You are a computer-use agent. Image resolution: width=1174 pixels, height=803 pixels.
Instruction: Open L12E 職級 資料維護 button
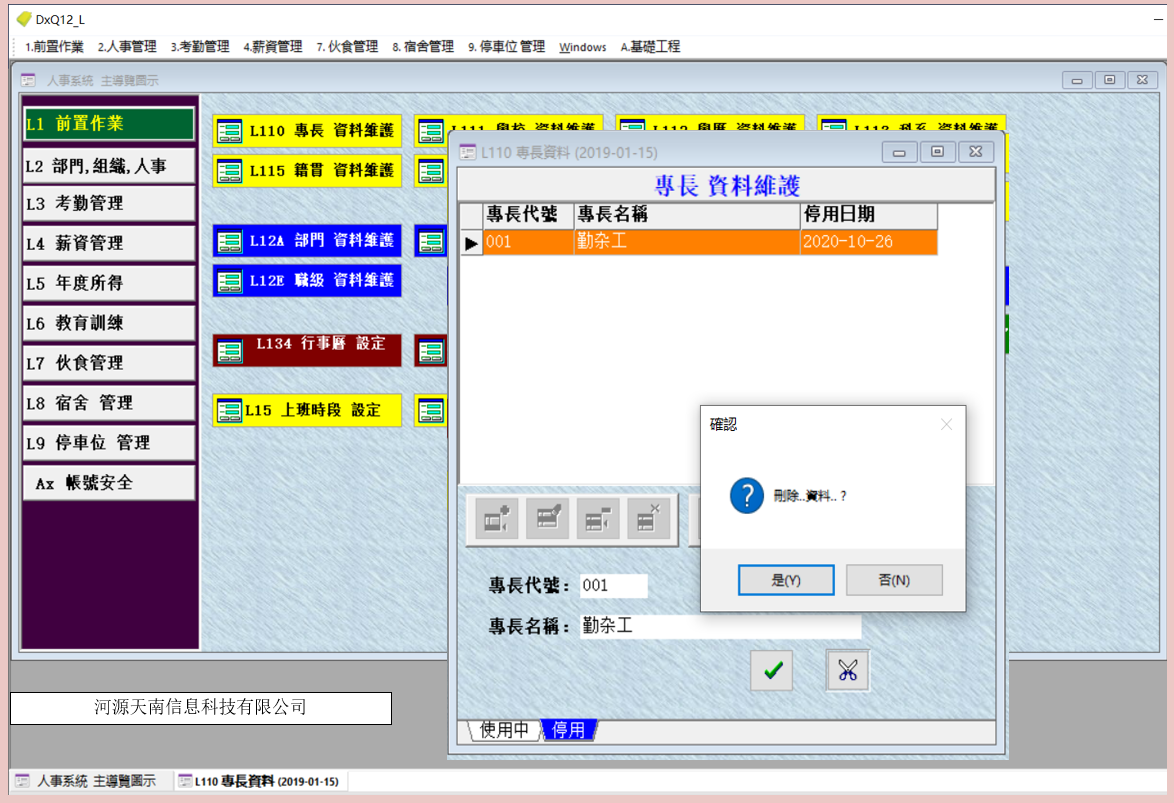click(x=307, y=280)
